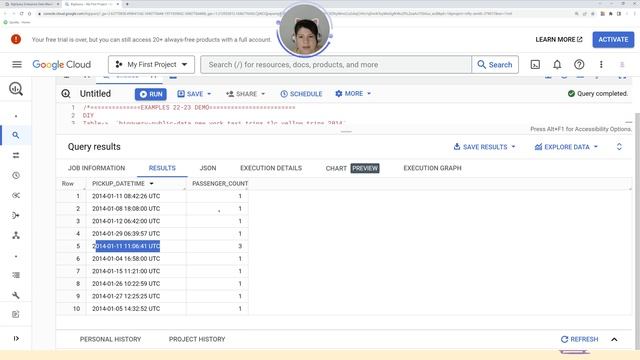The height and width of the screenshot is (360, 640).
Task: Reload the page with browser refresh icon
Action: pyautogui.click(x=21, y=13)
